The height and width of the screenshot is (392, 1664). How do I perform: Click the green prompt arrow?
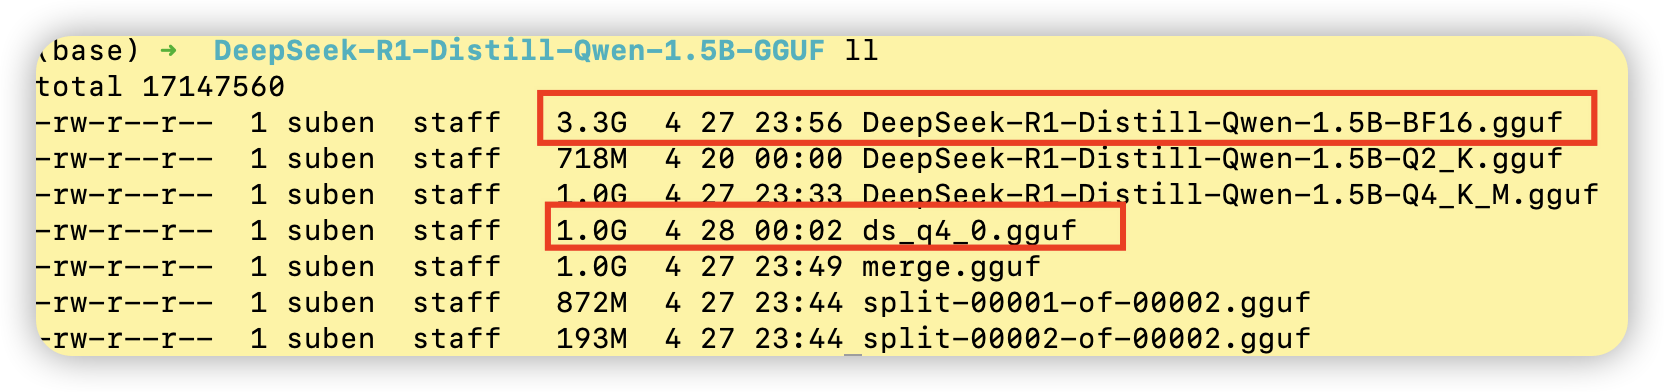169,51
